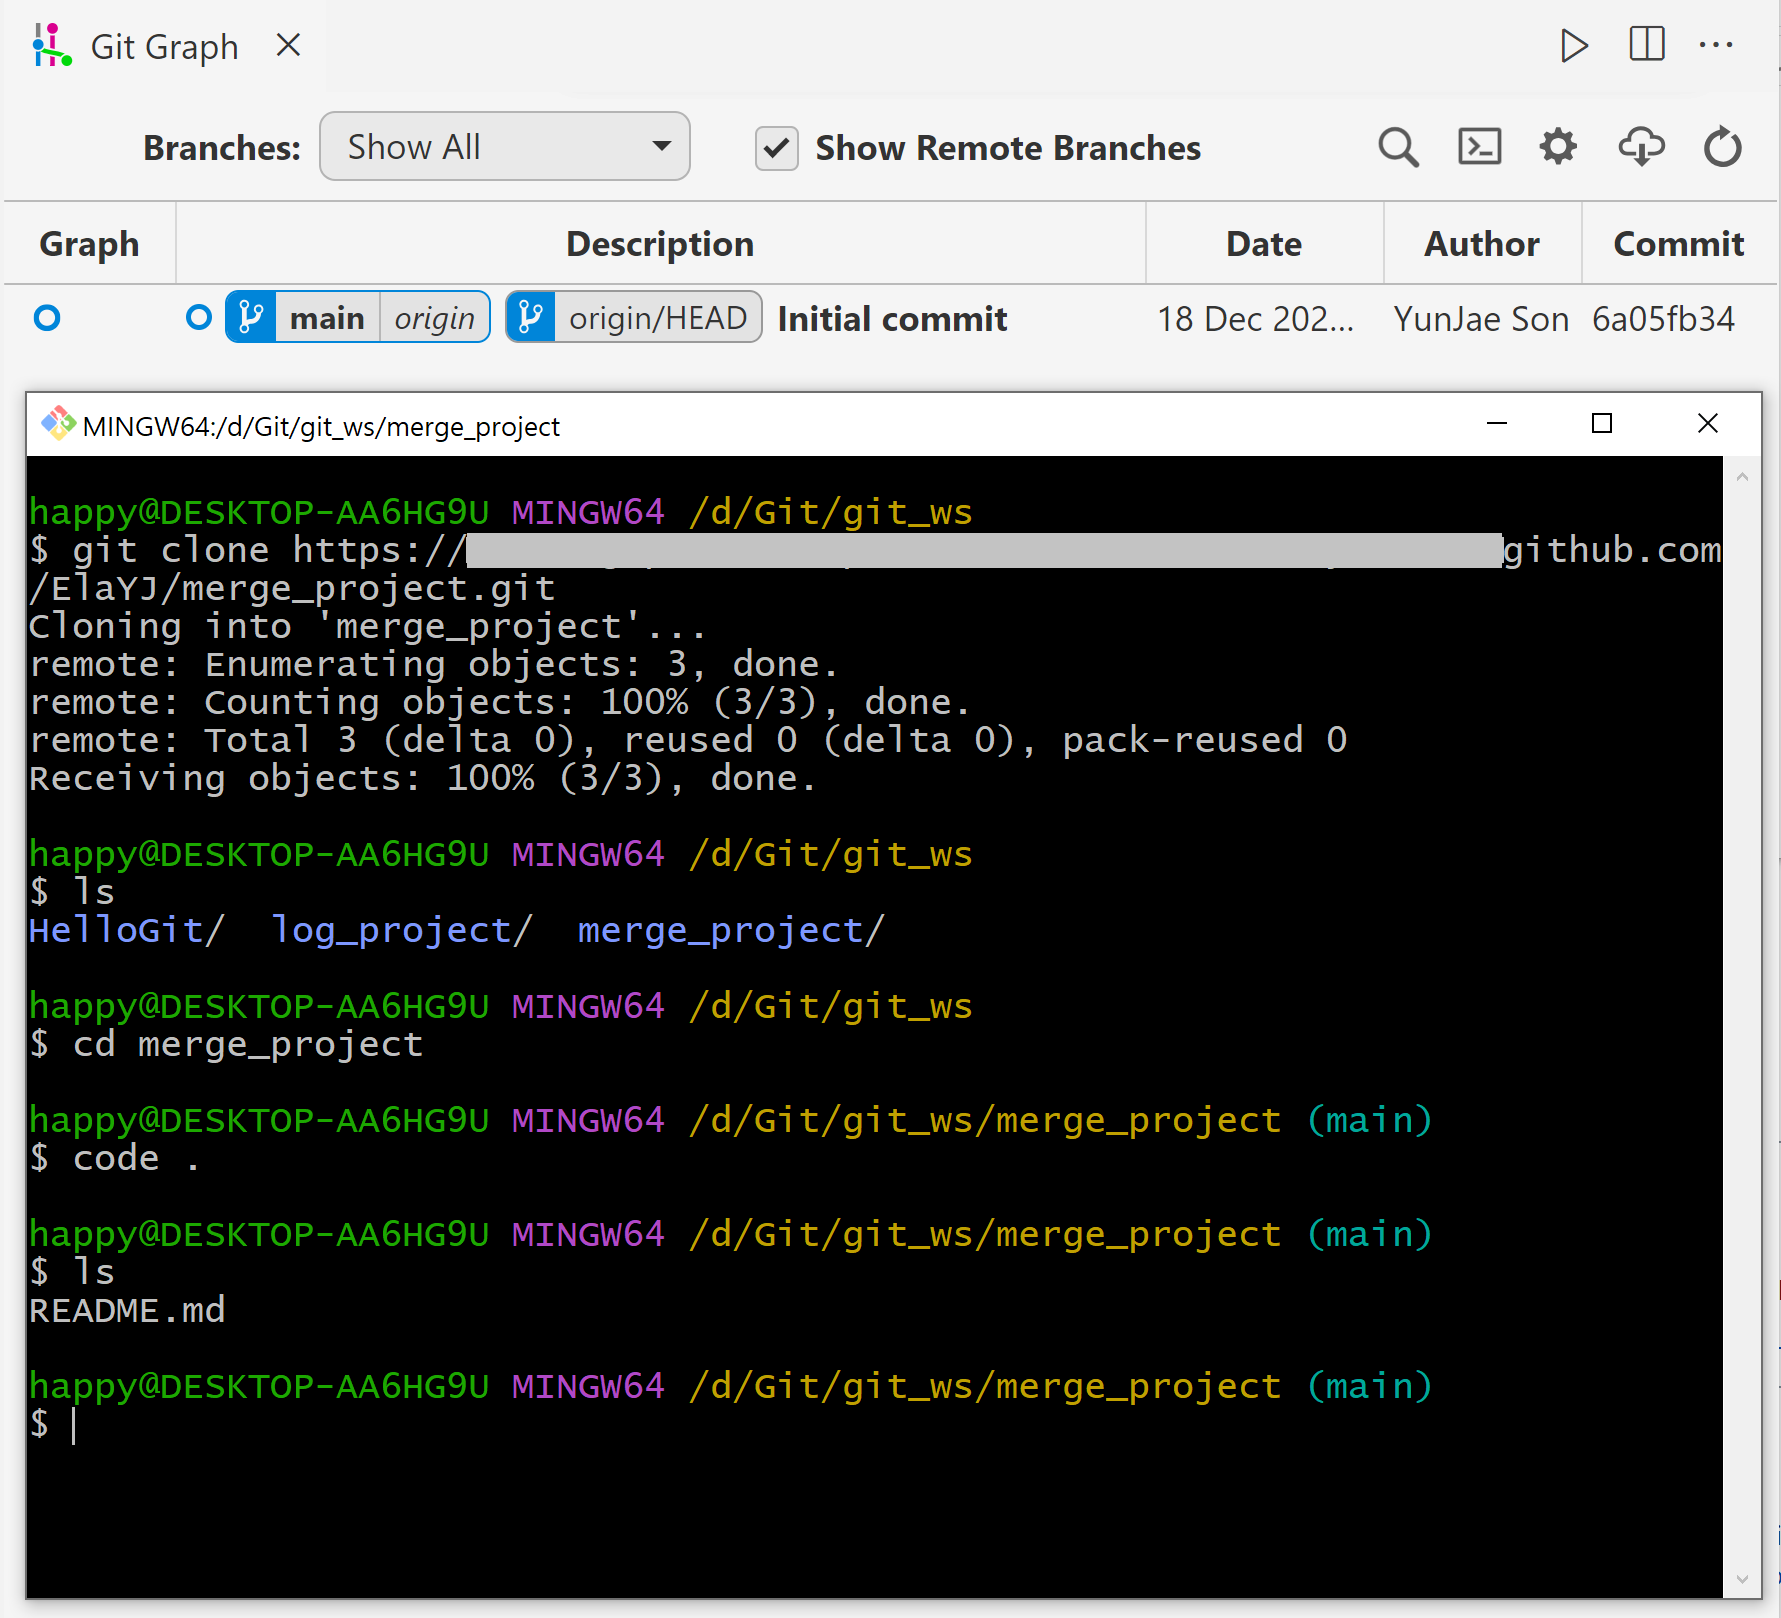1781x1618 pixels.
Task: Click the Graph column header
Action: (89, 244)
